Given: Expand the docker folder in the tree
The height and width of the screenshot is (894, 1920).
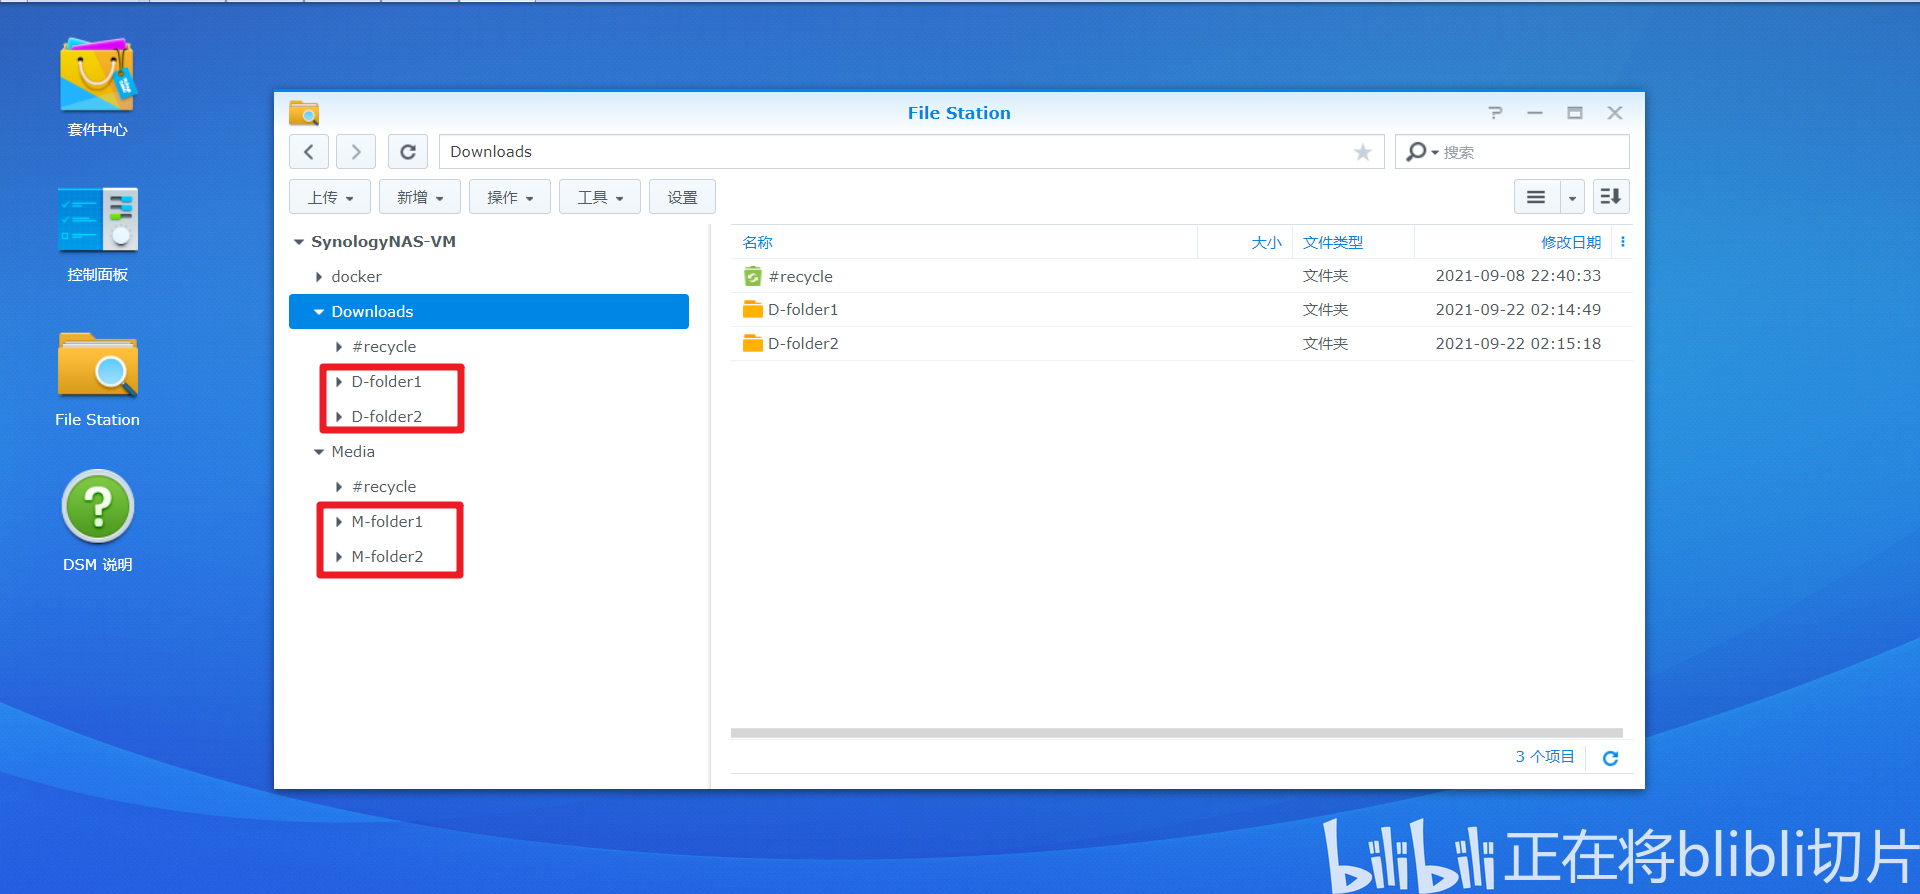Looking at the screenshot, I should tap(319, 277).
